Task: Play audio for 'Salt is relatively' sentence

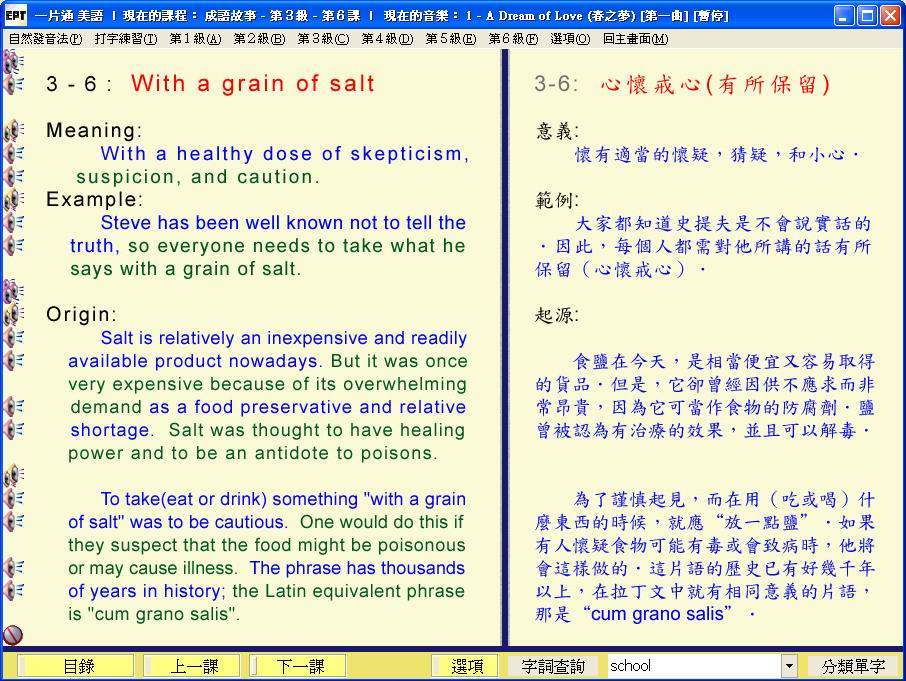Action: click(x=13, y=338)
